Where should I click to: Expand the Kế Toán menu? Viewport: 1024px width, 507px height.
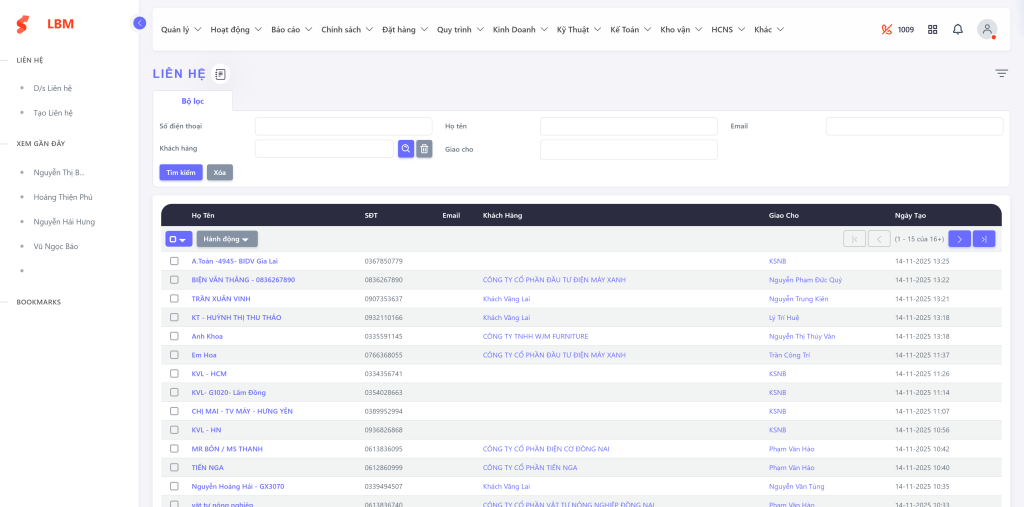pos(630,29)
